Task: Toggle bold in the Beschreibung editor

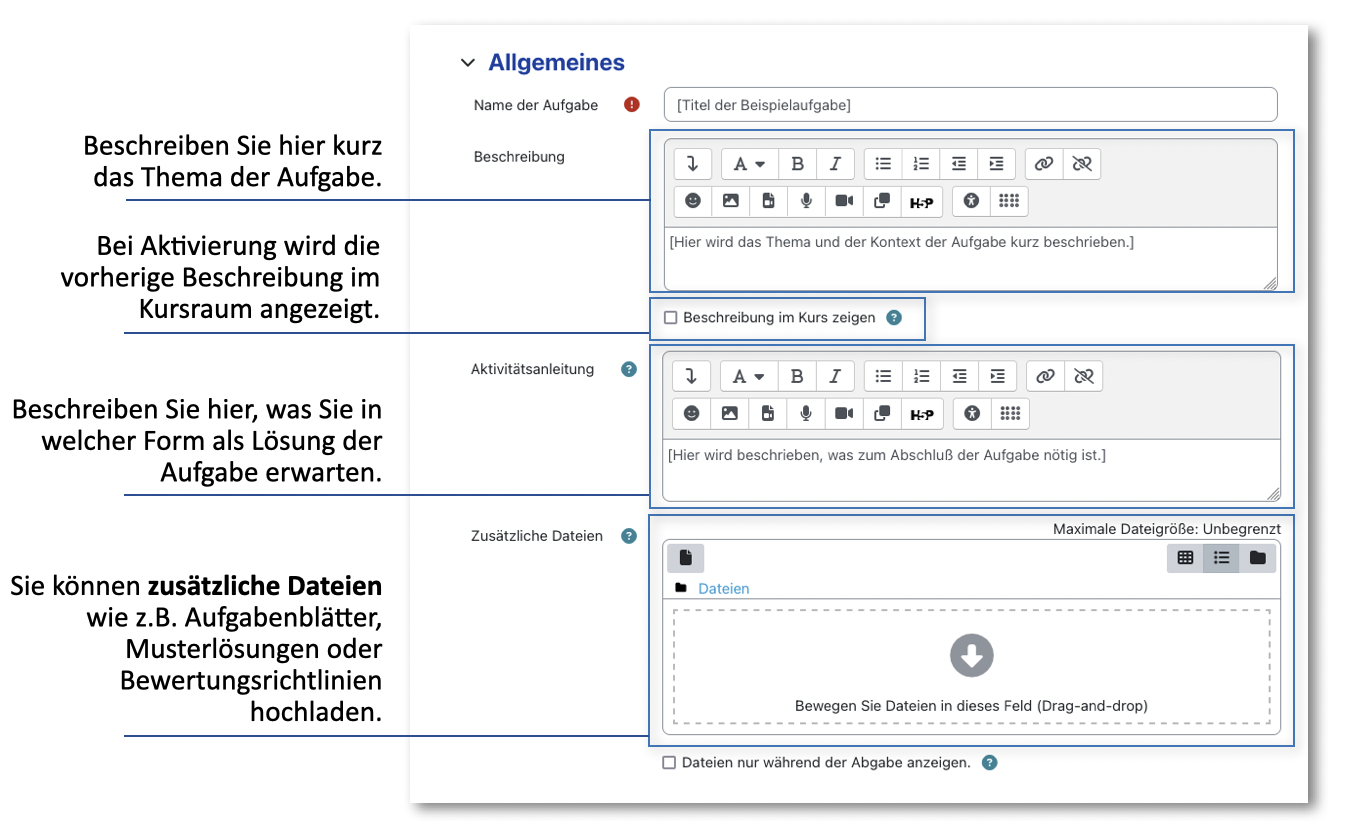Action: pyautogui.click(x=797, y=164)
